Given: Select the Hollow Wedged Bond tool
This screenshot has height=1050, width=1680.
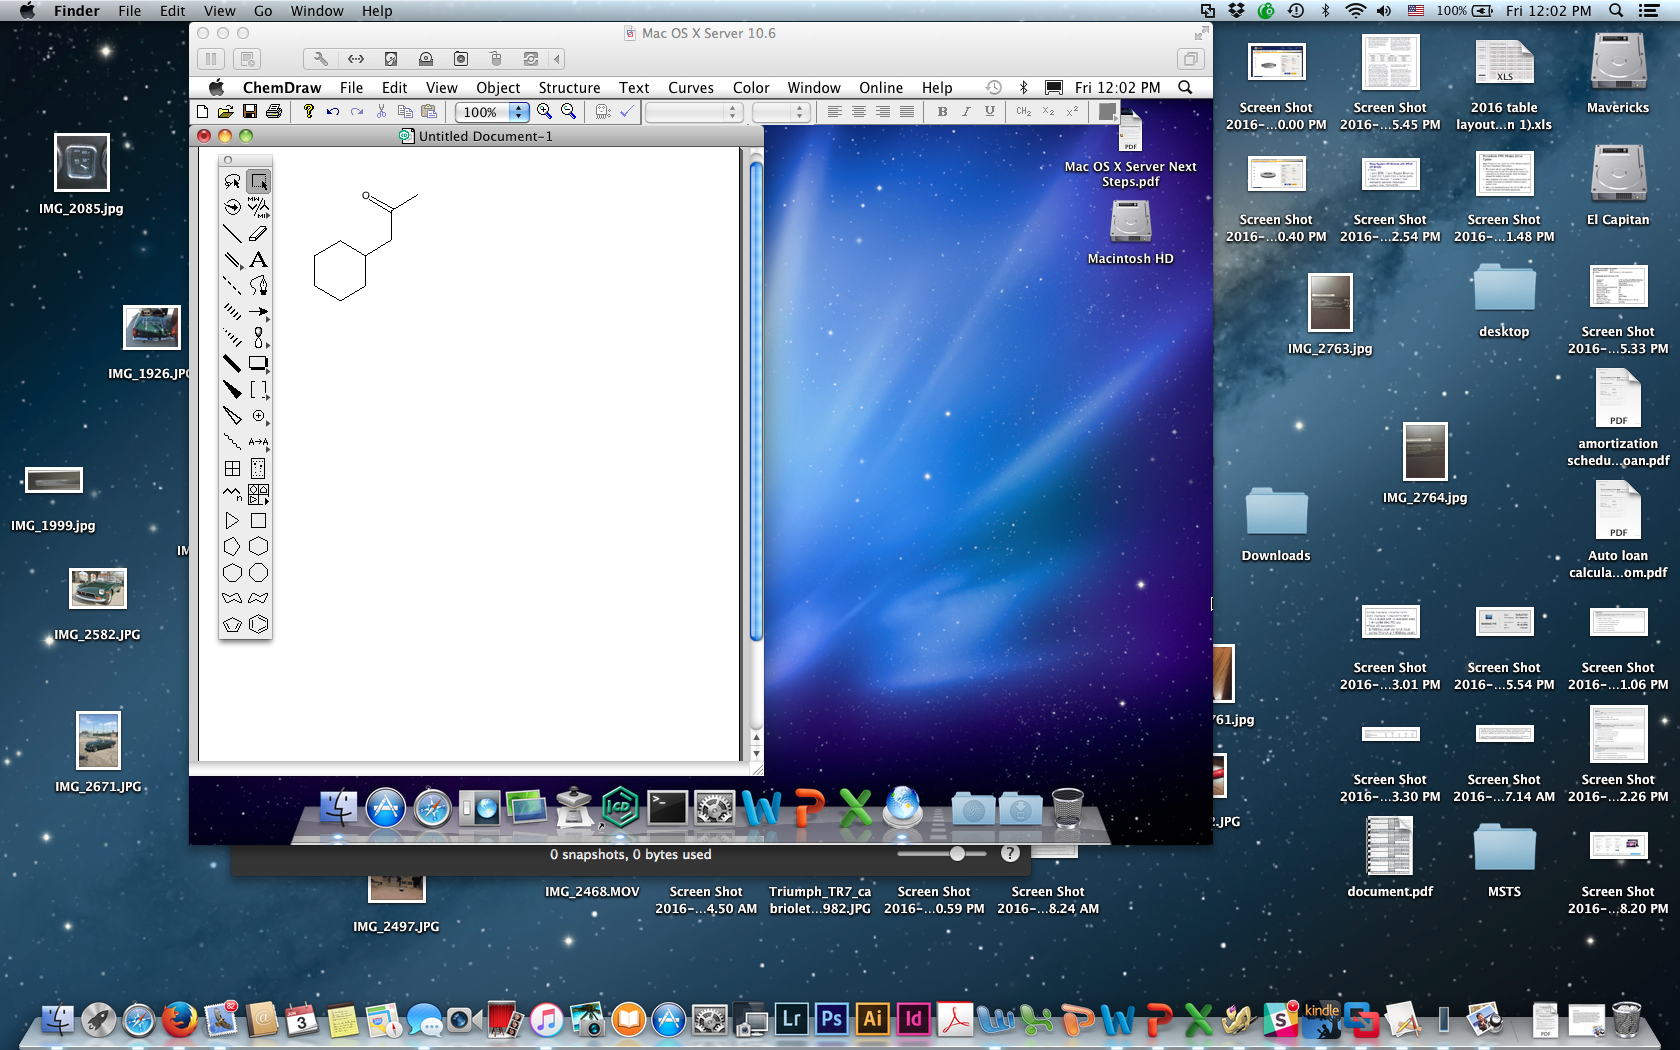Looking at the screenshot, I should coord(232,415).
